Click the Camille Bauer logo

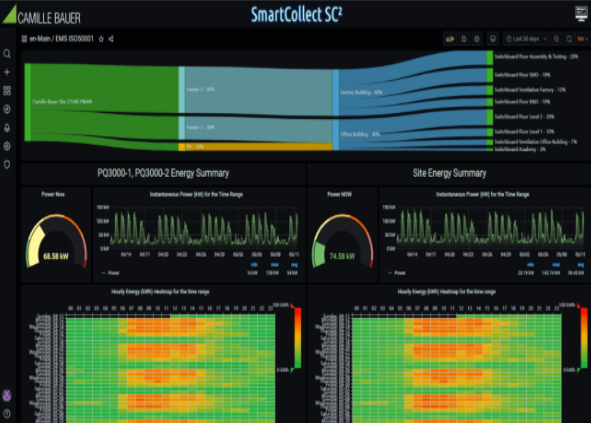coord(41,16)
